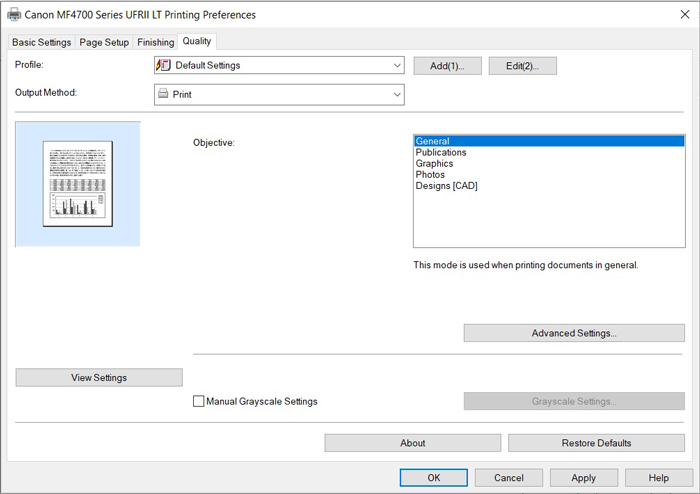Click the View Settings button

(x=99, y=378)
